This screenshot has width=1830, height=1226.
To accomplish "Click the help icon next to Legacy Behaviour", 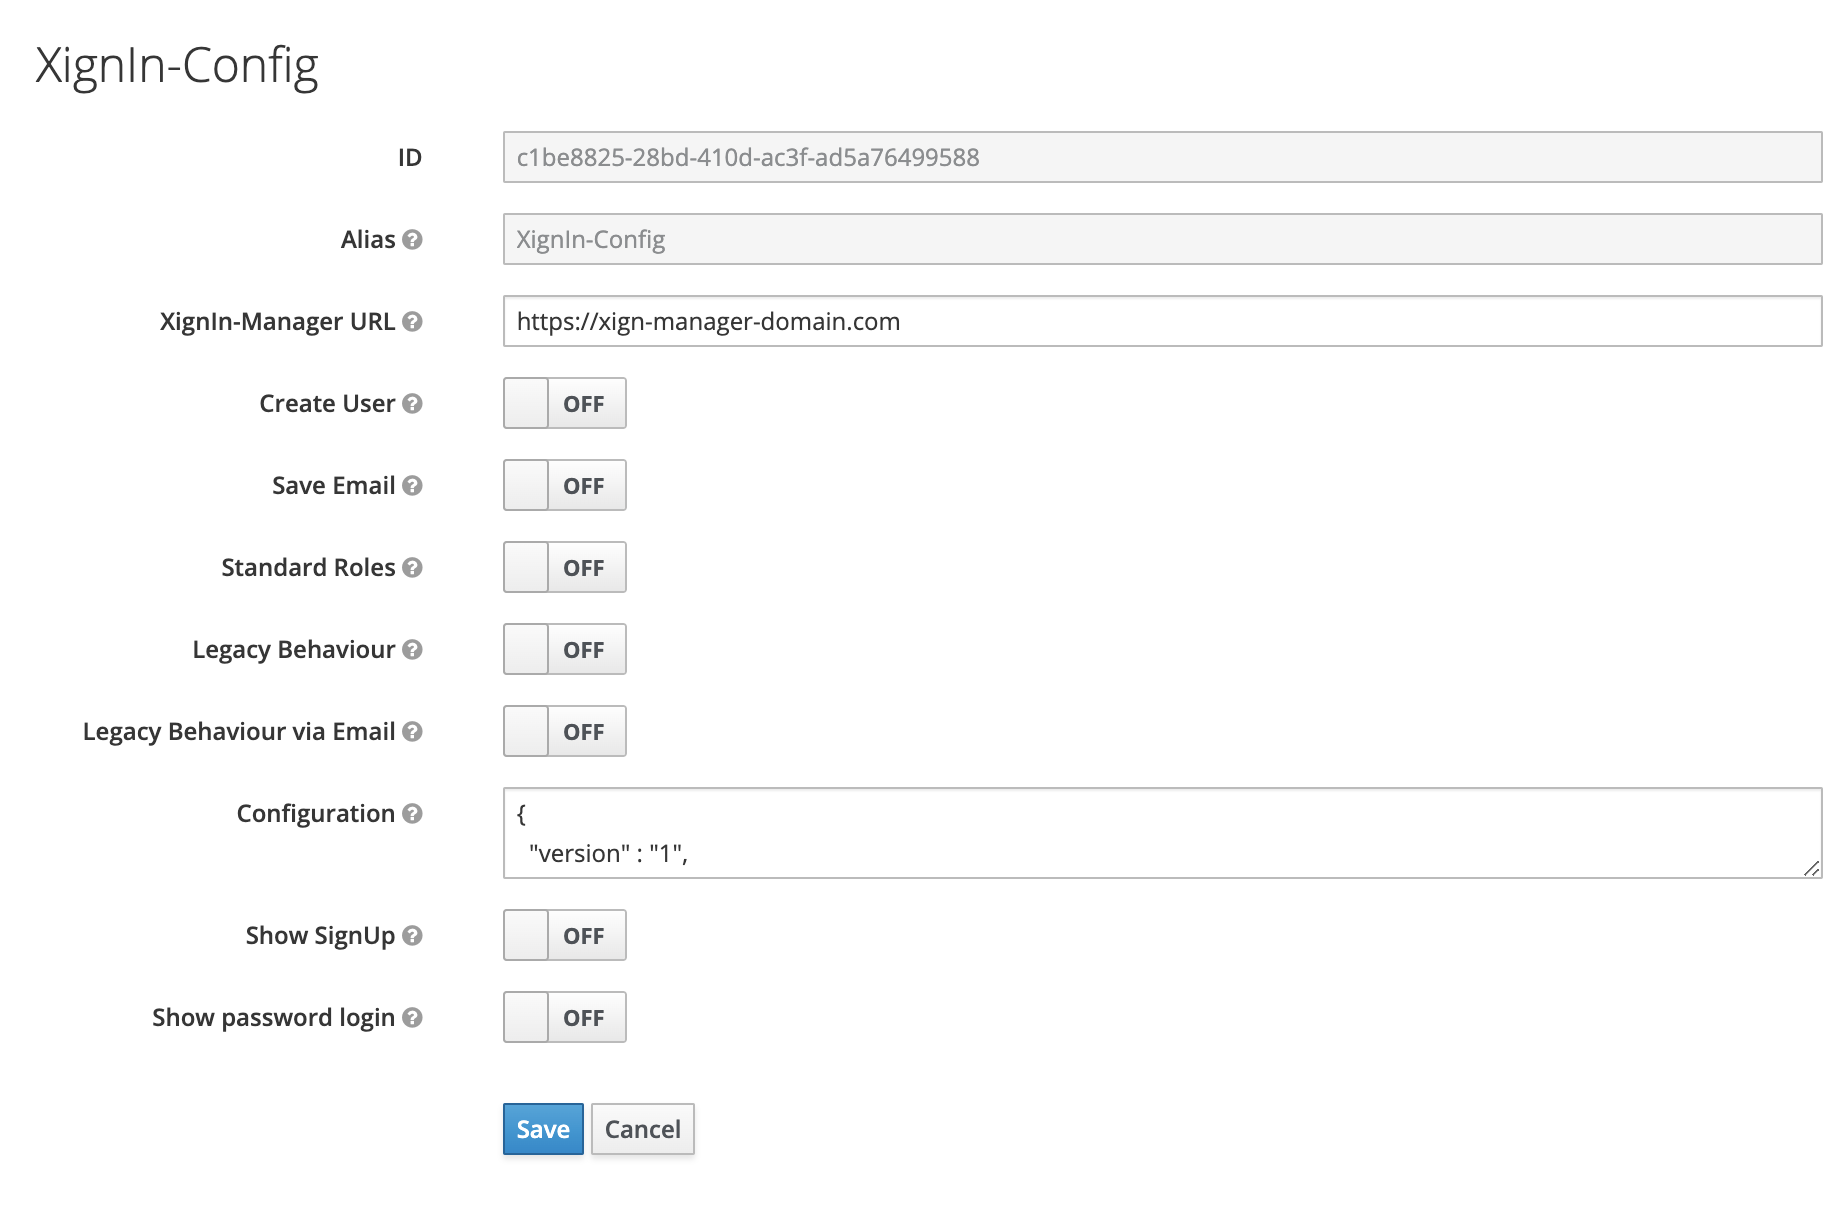I will click(x=412, y=650).
